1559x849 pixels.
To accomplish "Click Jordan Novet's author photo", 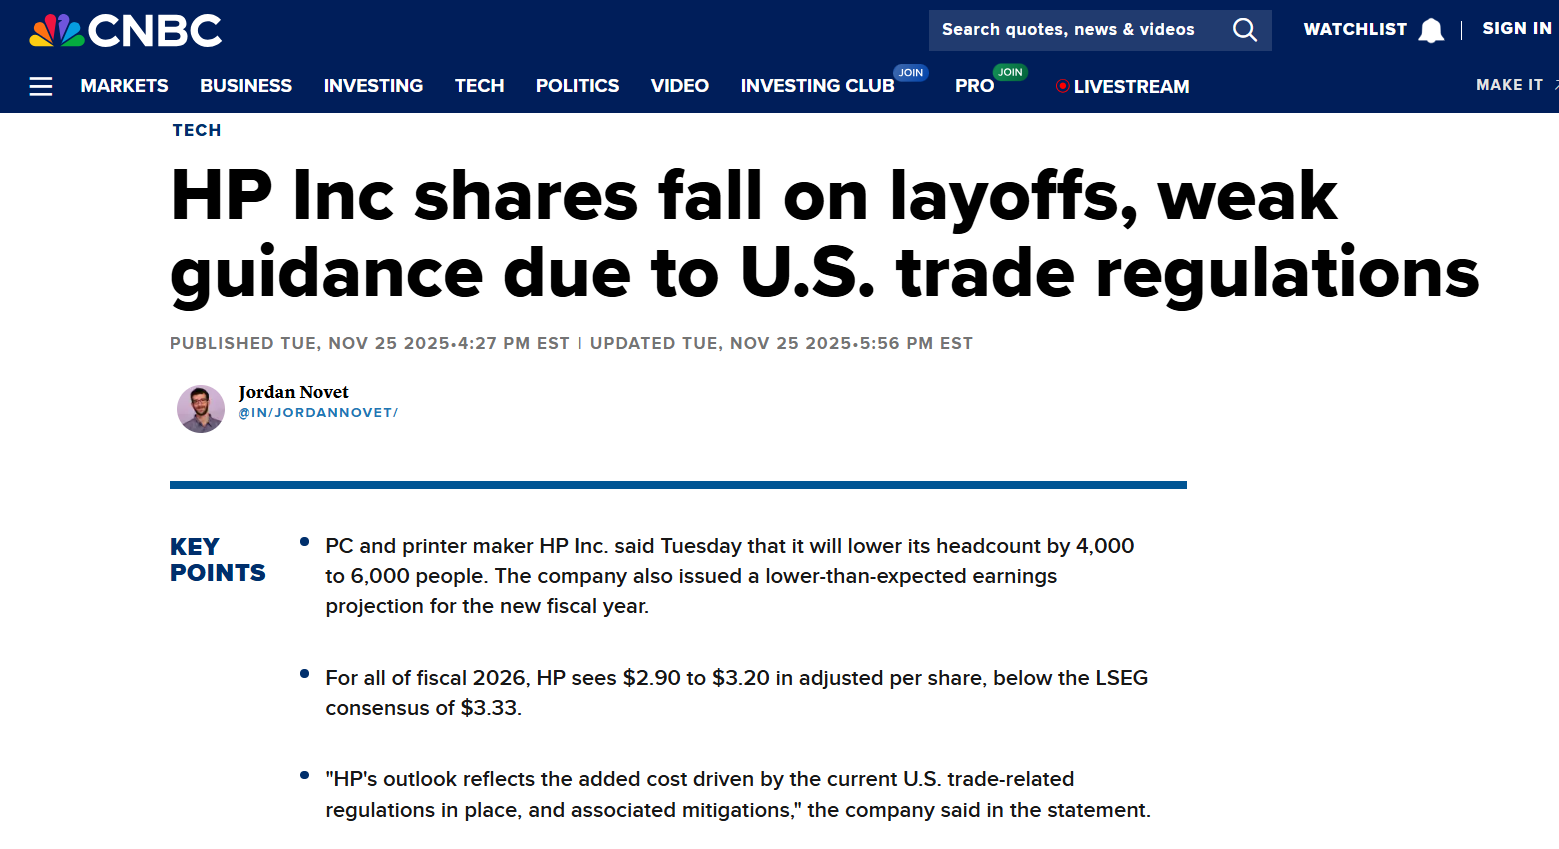I will (x=201, y=409).
